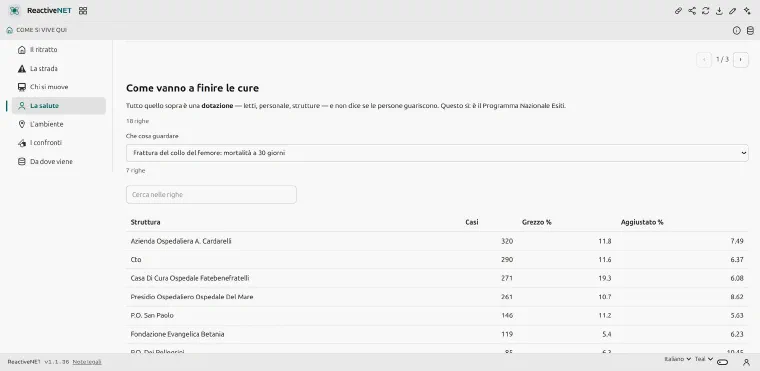This screenshot has width=760, height=371.
Task: Sort by the 'Casi' column header
Action: (x=472, y=222)
